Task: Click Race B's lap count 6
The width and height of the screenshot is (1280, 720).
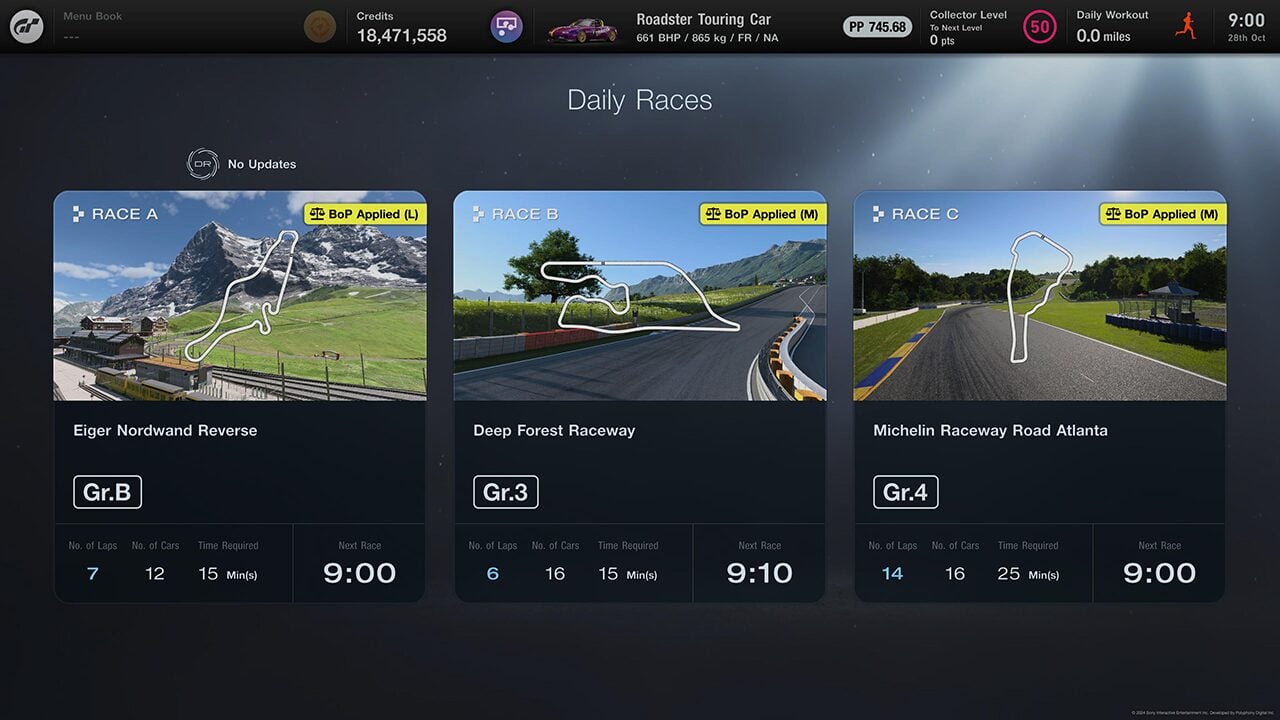Action: pos(493,574)
